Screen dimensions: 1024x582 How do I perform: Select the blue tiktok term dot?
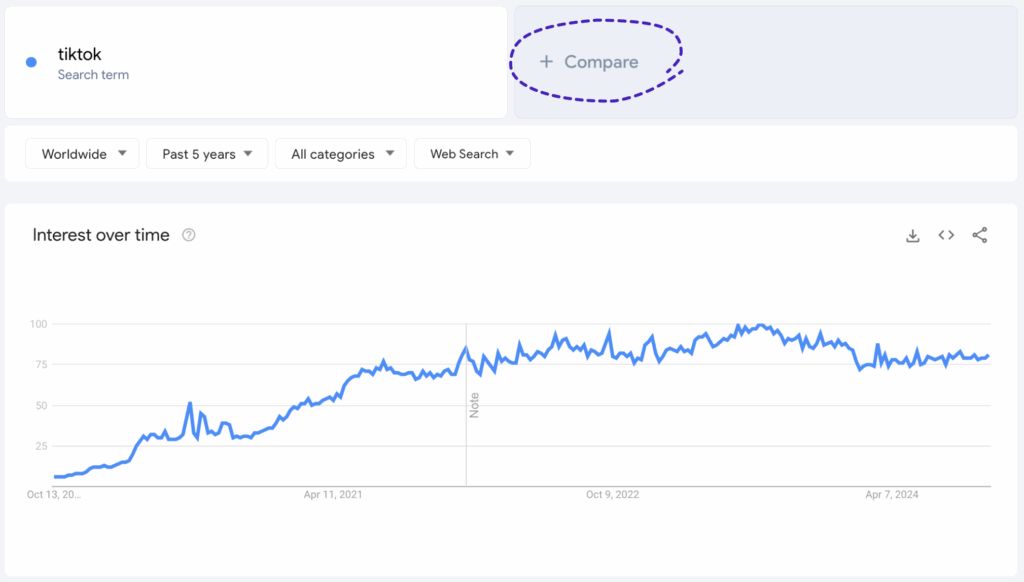[31, 62]
